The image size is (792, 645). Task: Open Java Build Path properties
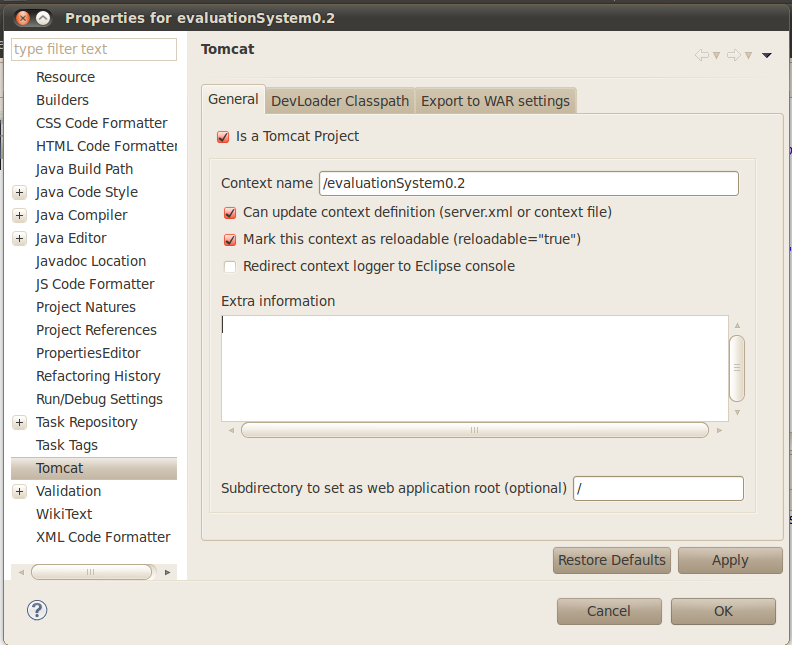coord(84,169)
